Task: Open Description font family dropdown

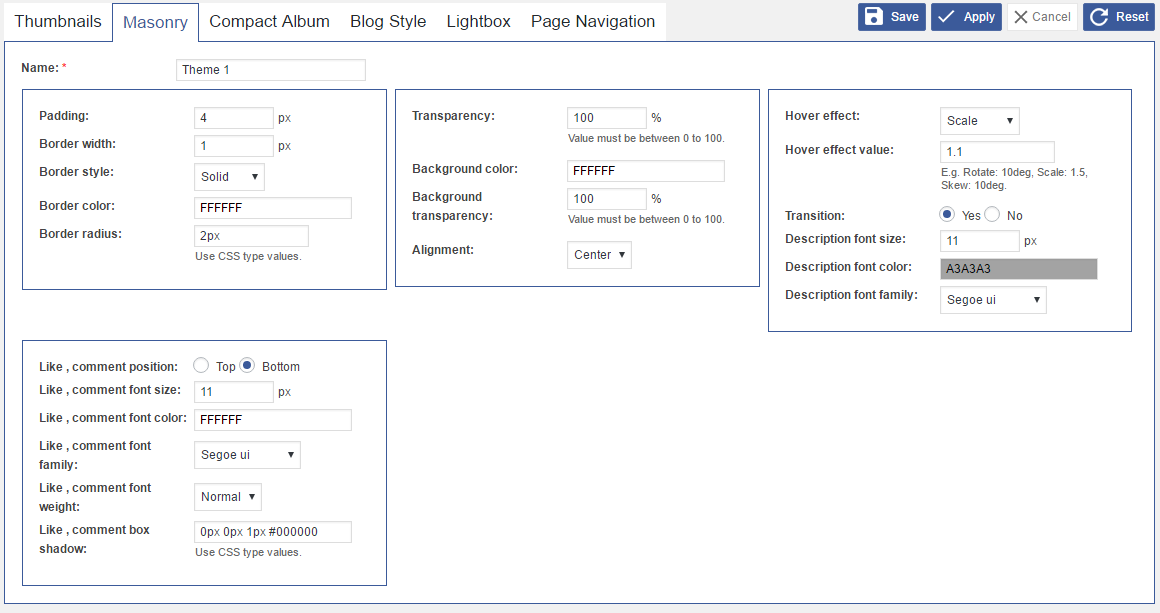Action: 993,300
